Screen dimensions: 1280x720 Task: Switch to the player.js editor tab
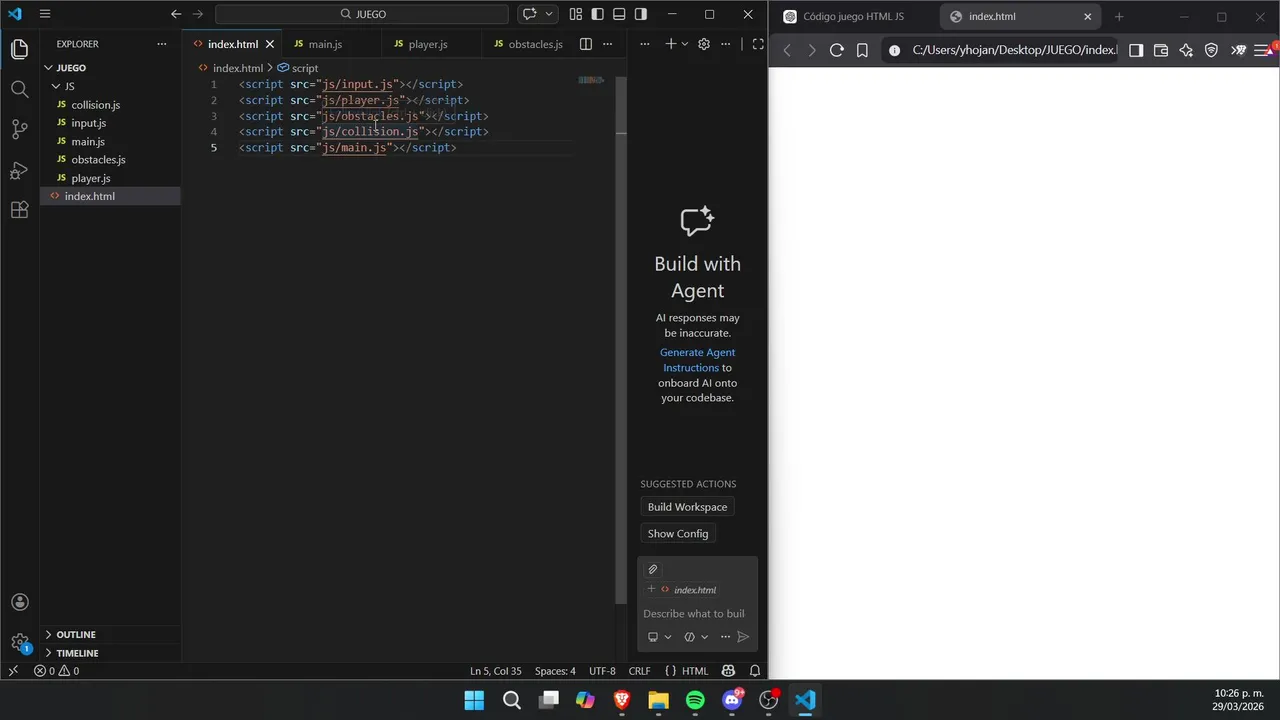(427, 44)
